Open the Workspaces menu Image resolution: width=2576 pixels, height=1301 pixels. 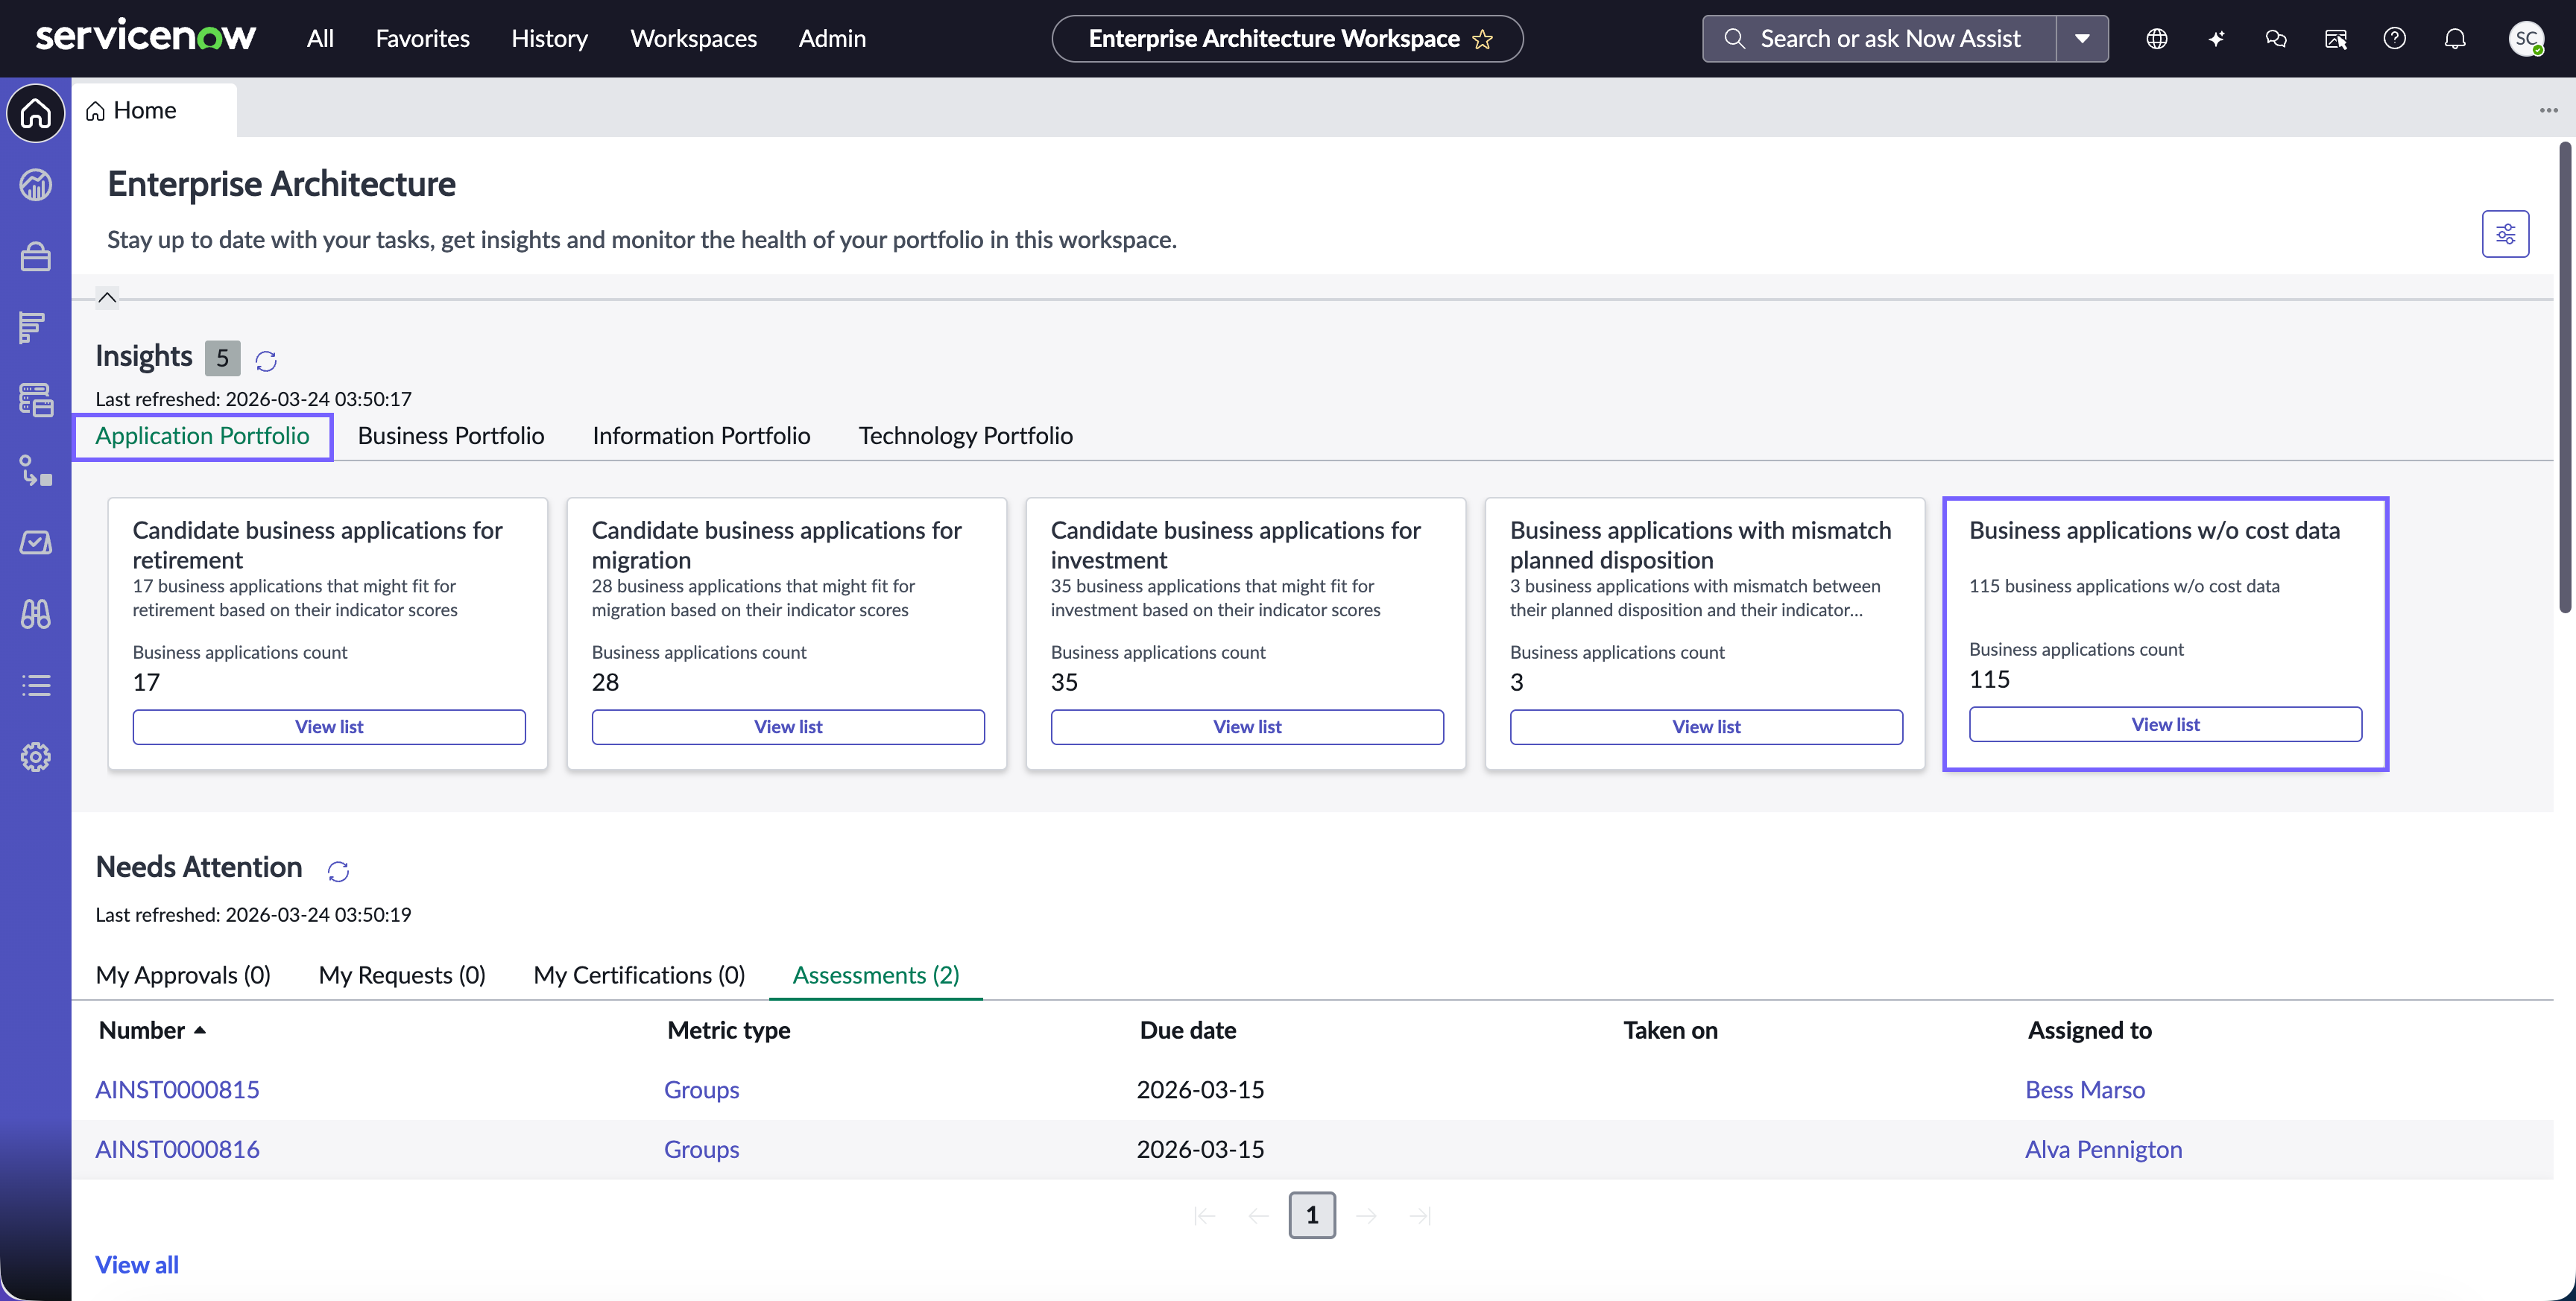pos(693,38)
